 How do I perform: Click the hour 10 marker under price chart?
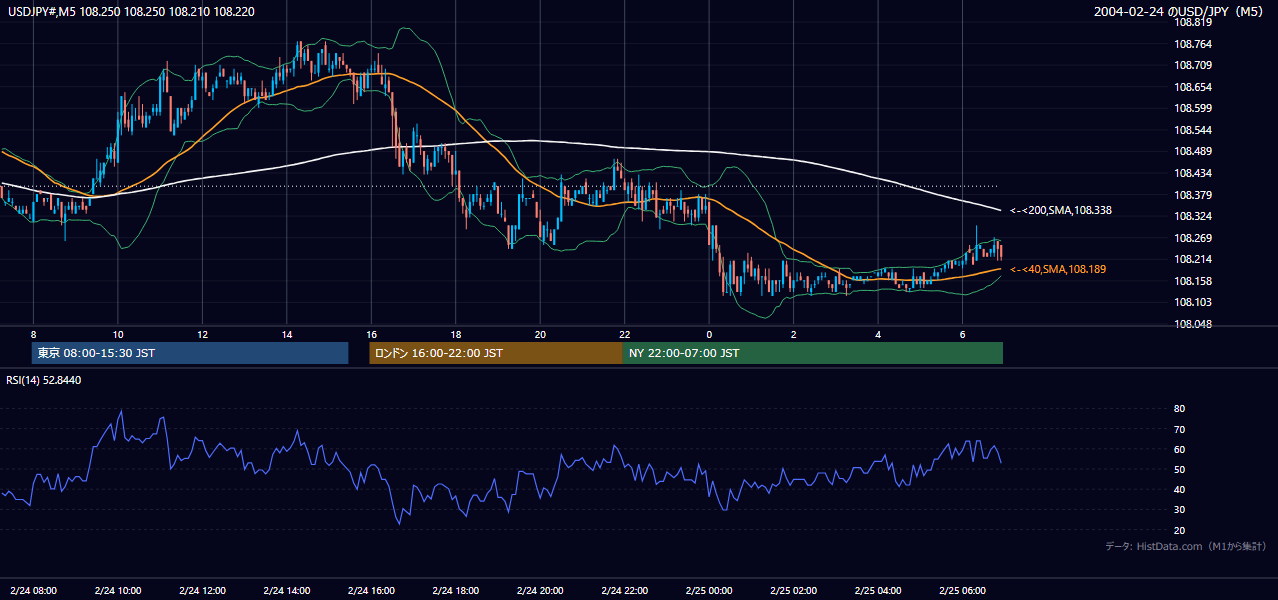point(118,334)
